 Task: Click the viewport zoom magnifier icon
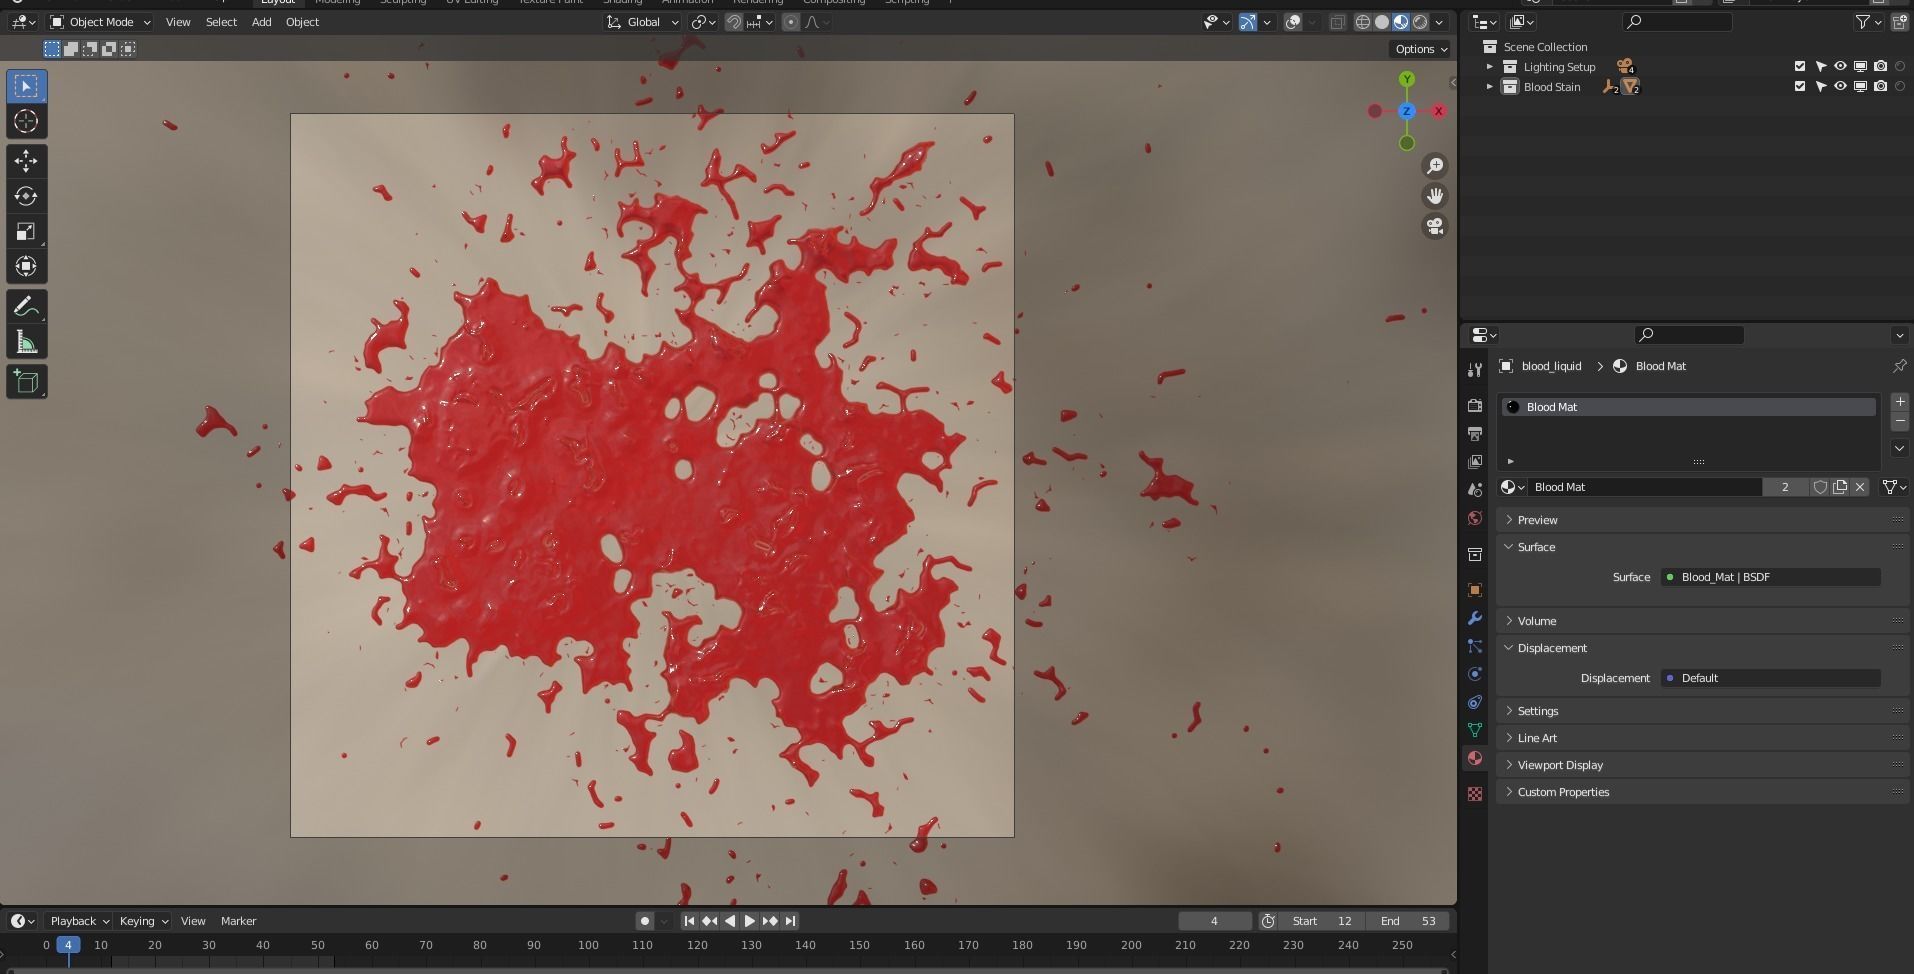1435,166
